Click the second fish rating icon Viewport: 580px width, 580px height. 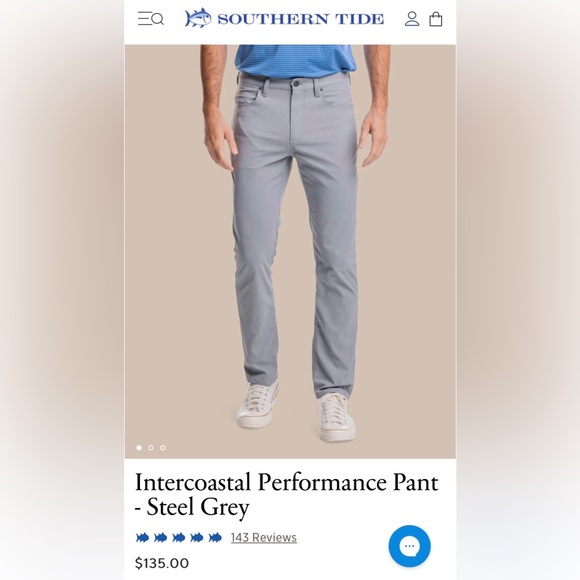coord(161,537)
